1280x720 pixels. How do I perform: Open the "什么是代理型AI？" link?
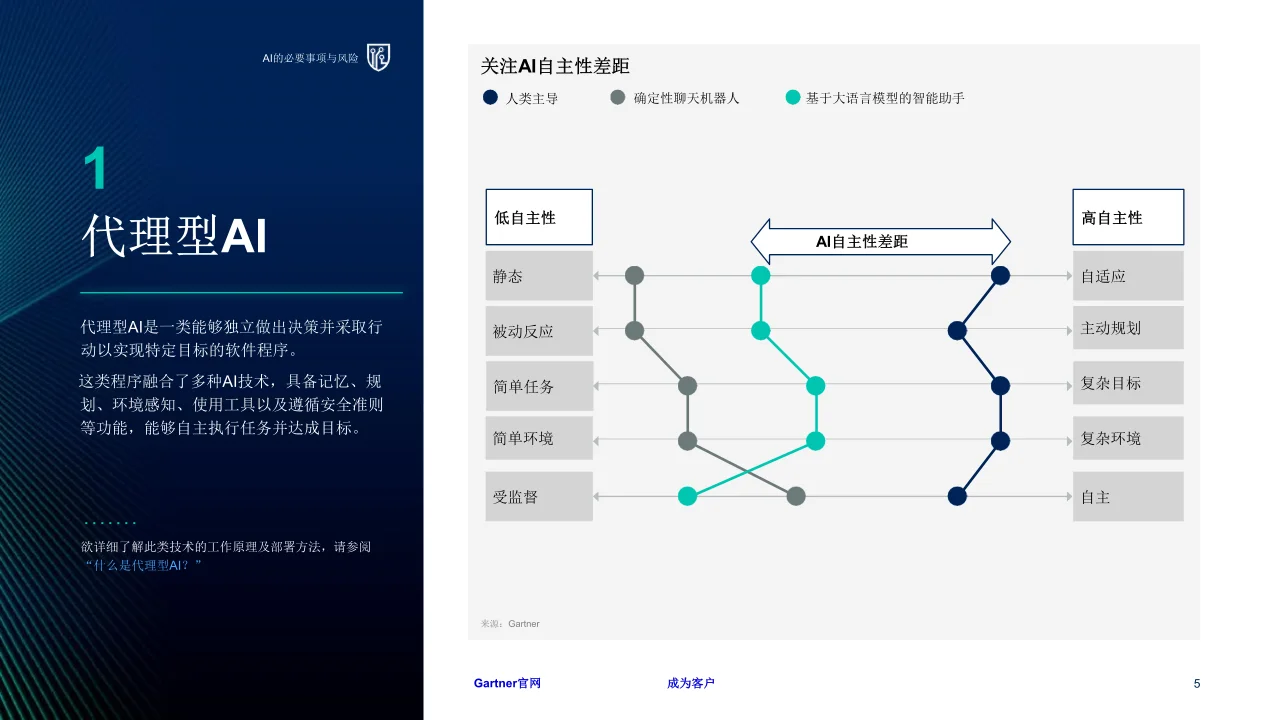(x=142, y=565)
